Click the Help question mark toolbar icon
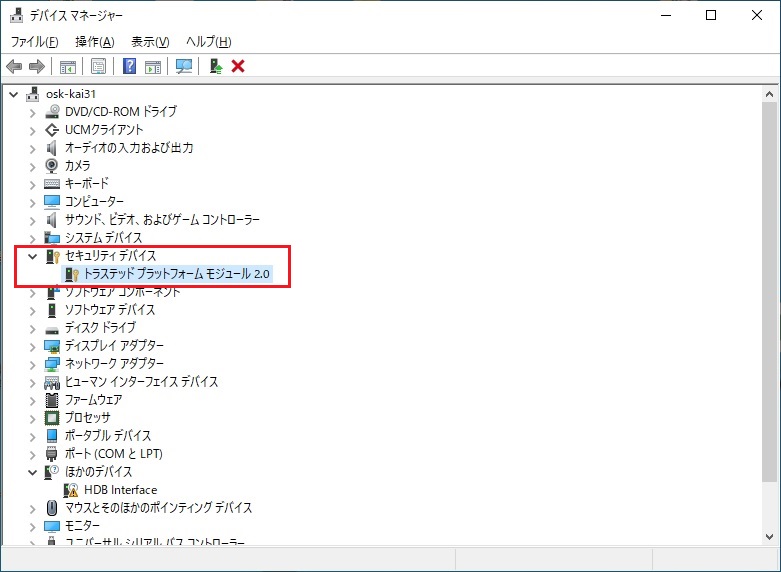The width and height of the screenshot is (781, 572). point(129,66)
